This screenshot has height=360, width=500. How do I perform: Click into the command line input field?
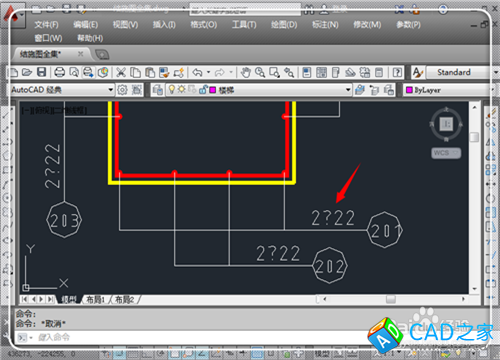click(200, 337)
